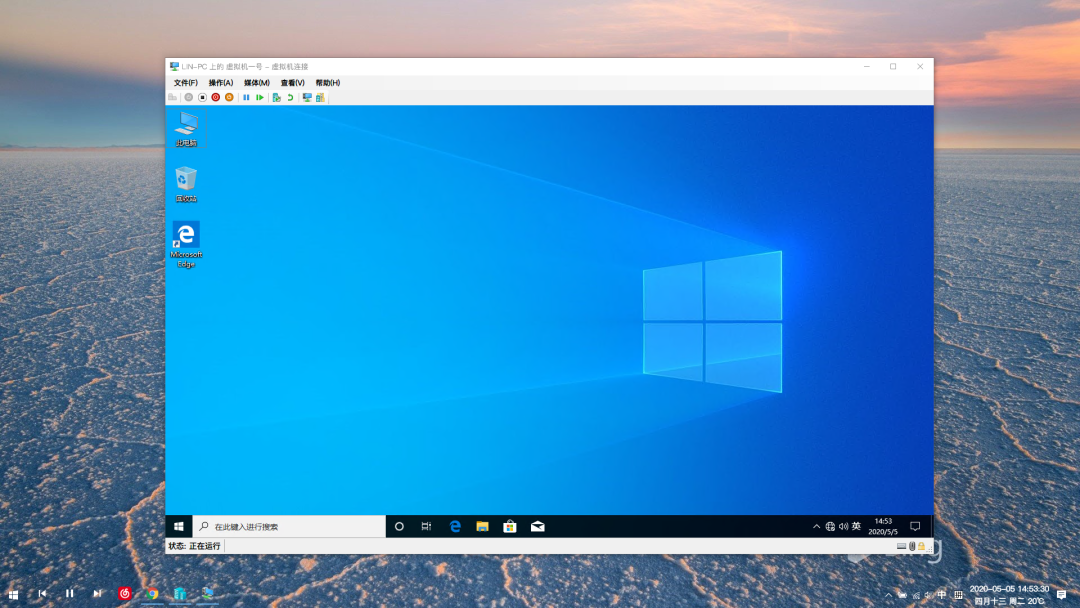Click the 英 input language indicator in VM
Screen dimensions: 1080x608
856,526
